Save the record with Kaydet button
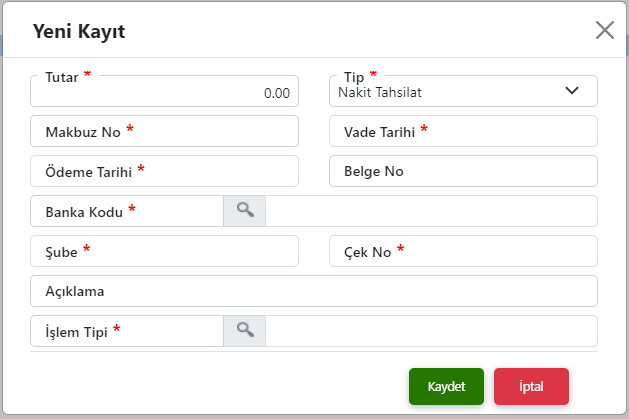Image resolution: width=629 pixels, height=419 pixels. point(446,387)
